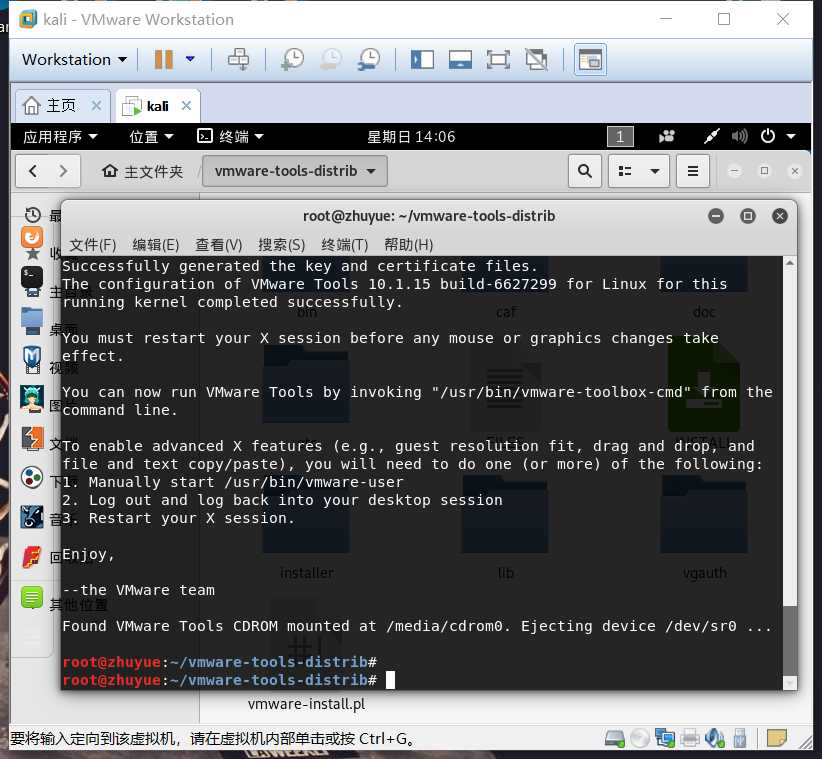
Task: Open the view options dropdown arrow
Action: click(x=655, y=171)
